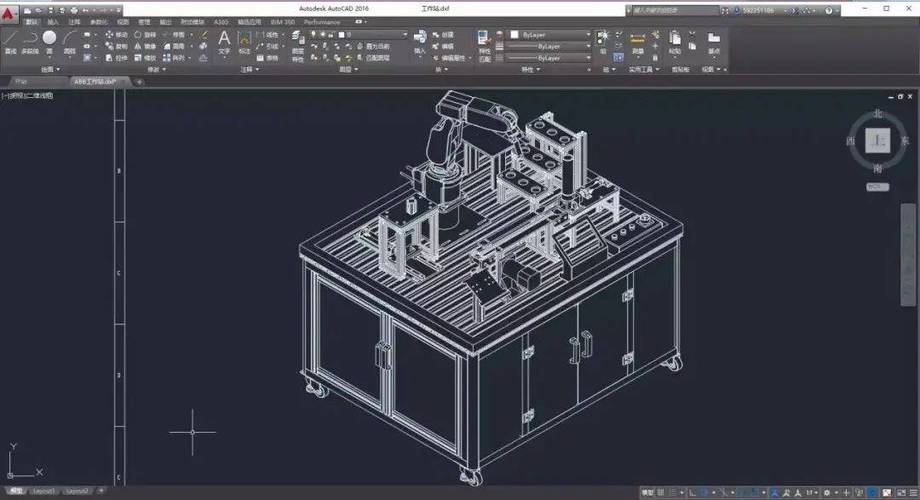The height and width of the screenshot is (500, 920).
Task: Click Match Properties (特性匹配) icon
Action: [x=484, y=46]
